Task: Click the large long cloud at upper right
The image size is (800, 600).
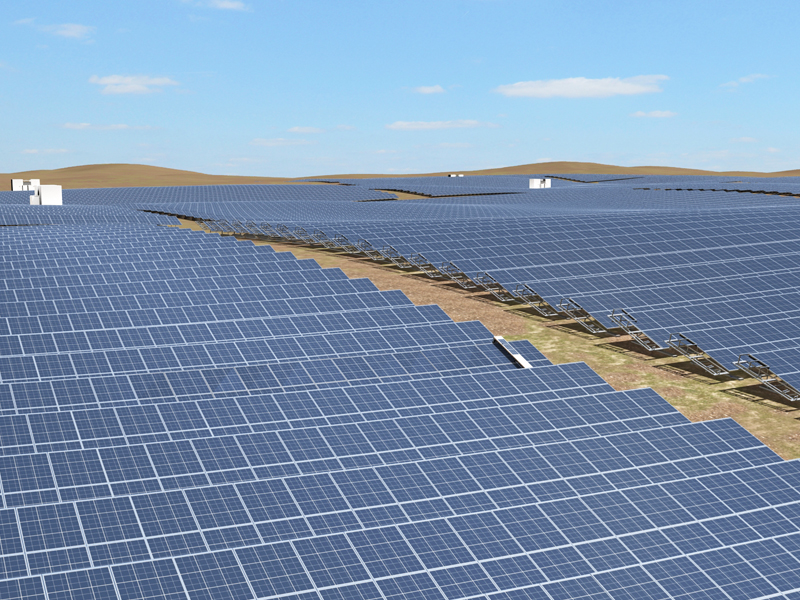Action: coord(582,87)
